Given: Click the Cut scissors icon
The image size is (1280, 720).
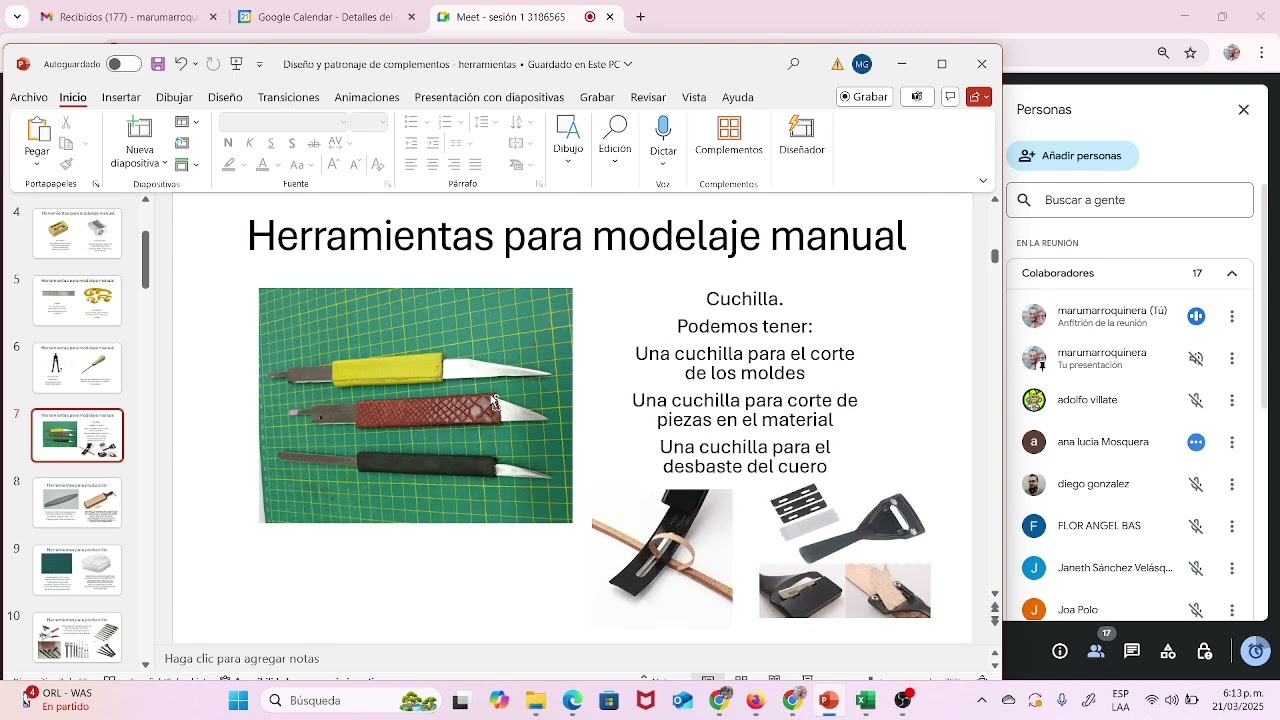Looking at the screenshot, I should (66, 122).
